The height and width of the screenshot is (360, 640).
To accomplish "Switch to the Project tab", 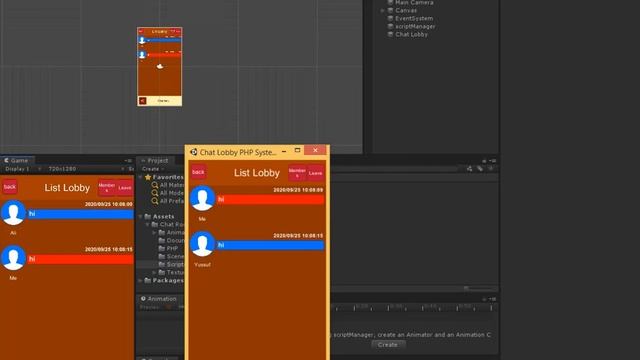I will [155, 160].
